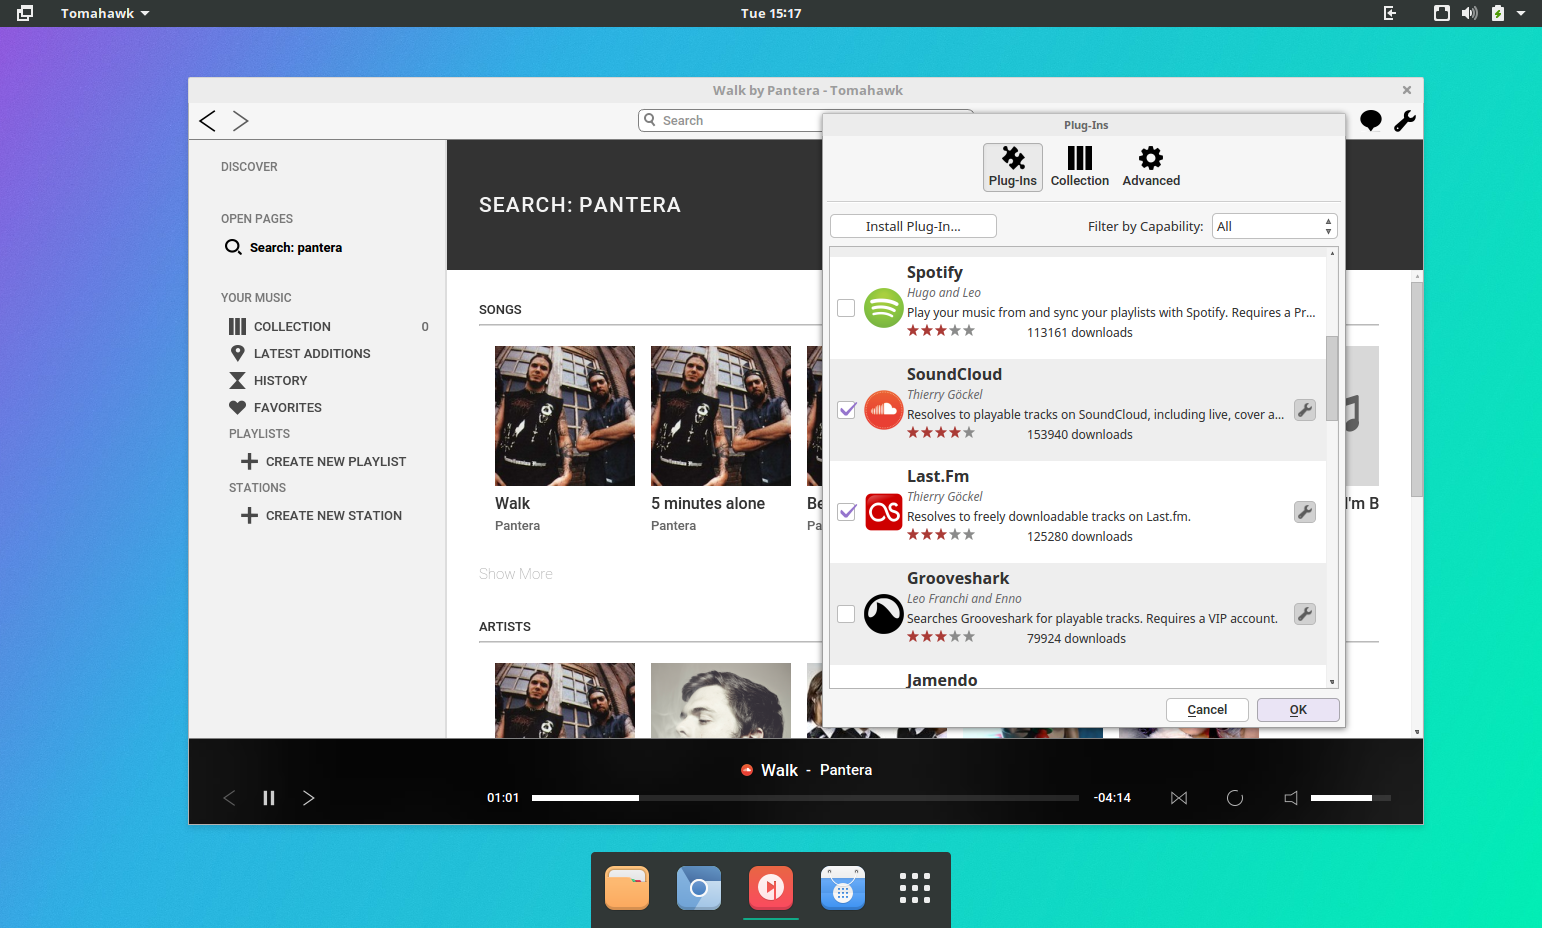Toggle repeat in the player bar
The image size is (1542, 928).
1235,798
